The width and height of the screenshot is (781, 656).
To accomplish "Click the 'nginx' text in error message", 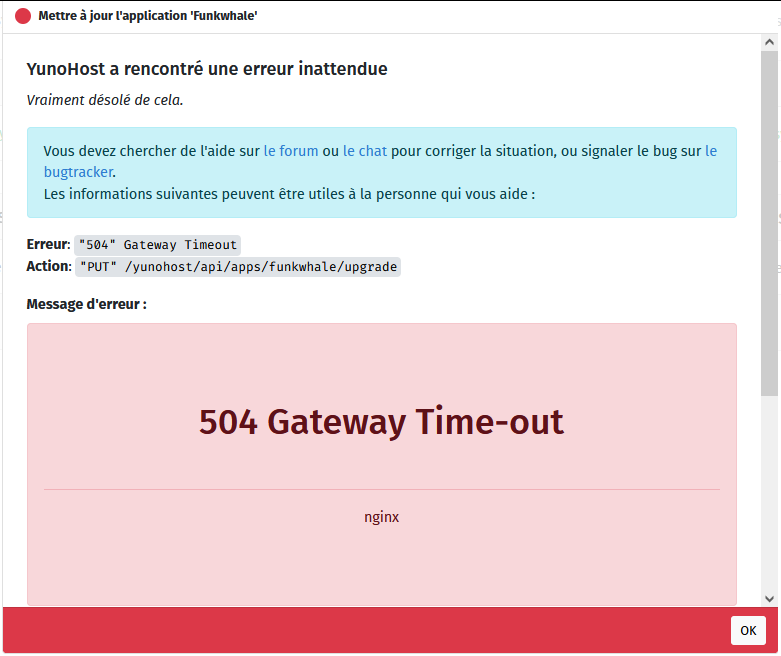I will pos(382,517).
